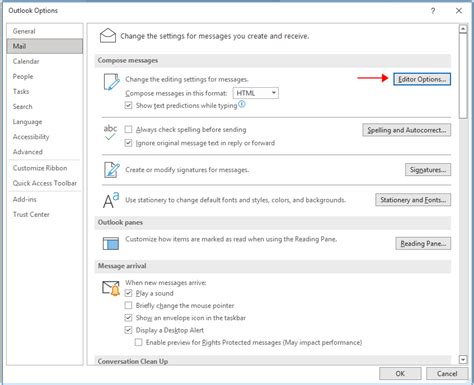This screenshot has width=474, height=385.
Task: Uncheck Play a sound
Action: (128, 293)
